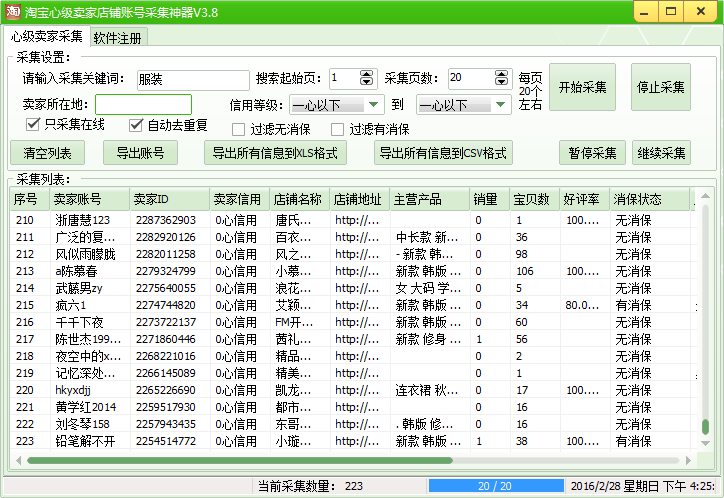
Task: Disable 自动去重复 checkbox
Action: pos(137,125)
